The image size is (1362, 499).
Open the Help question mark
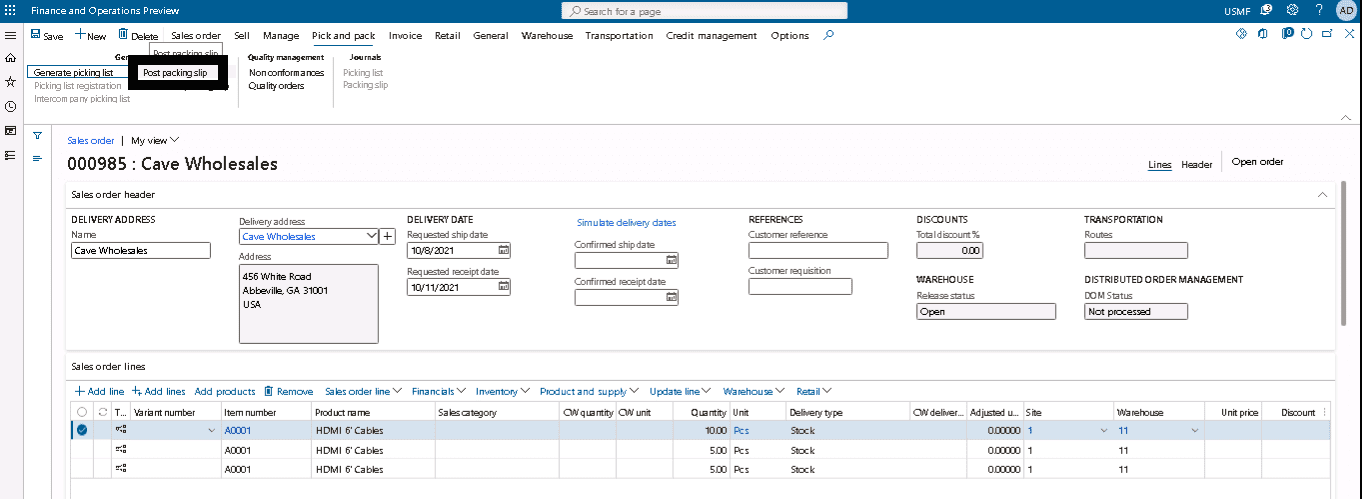pyautogui.click(x=1319, y=10)
